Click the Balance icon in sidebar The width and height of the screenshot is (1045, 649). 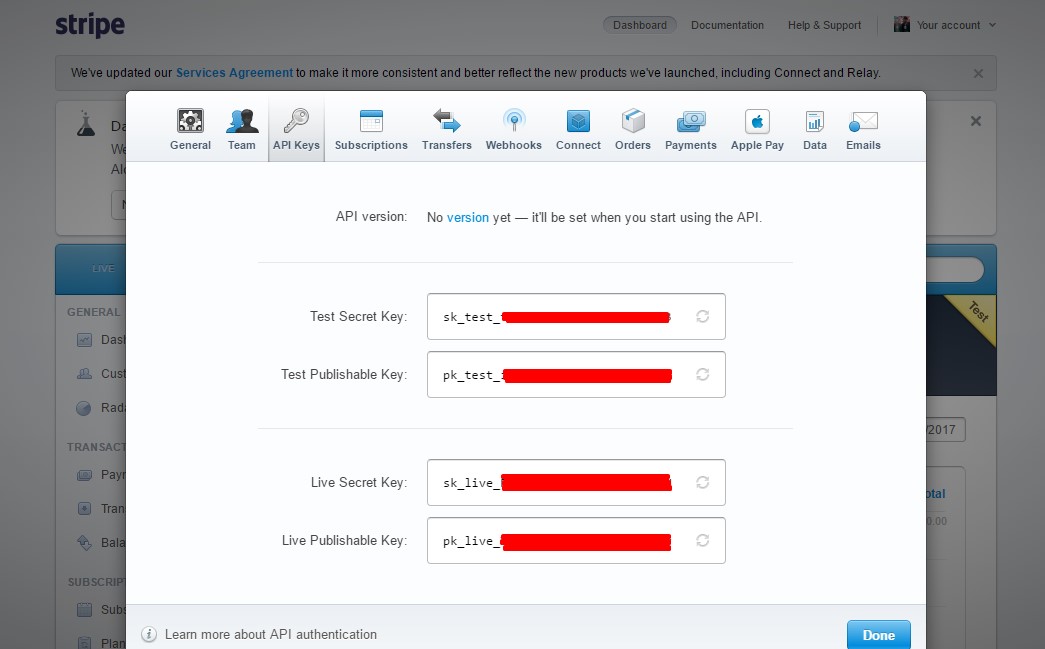[84, 542]
